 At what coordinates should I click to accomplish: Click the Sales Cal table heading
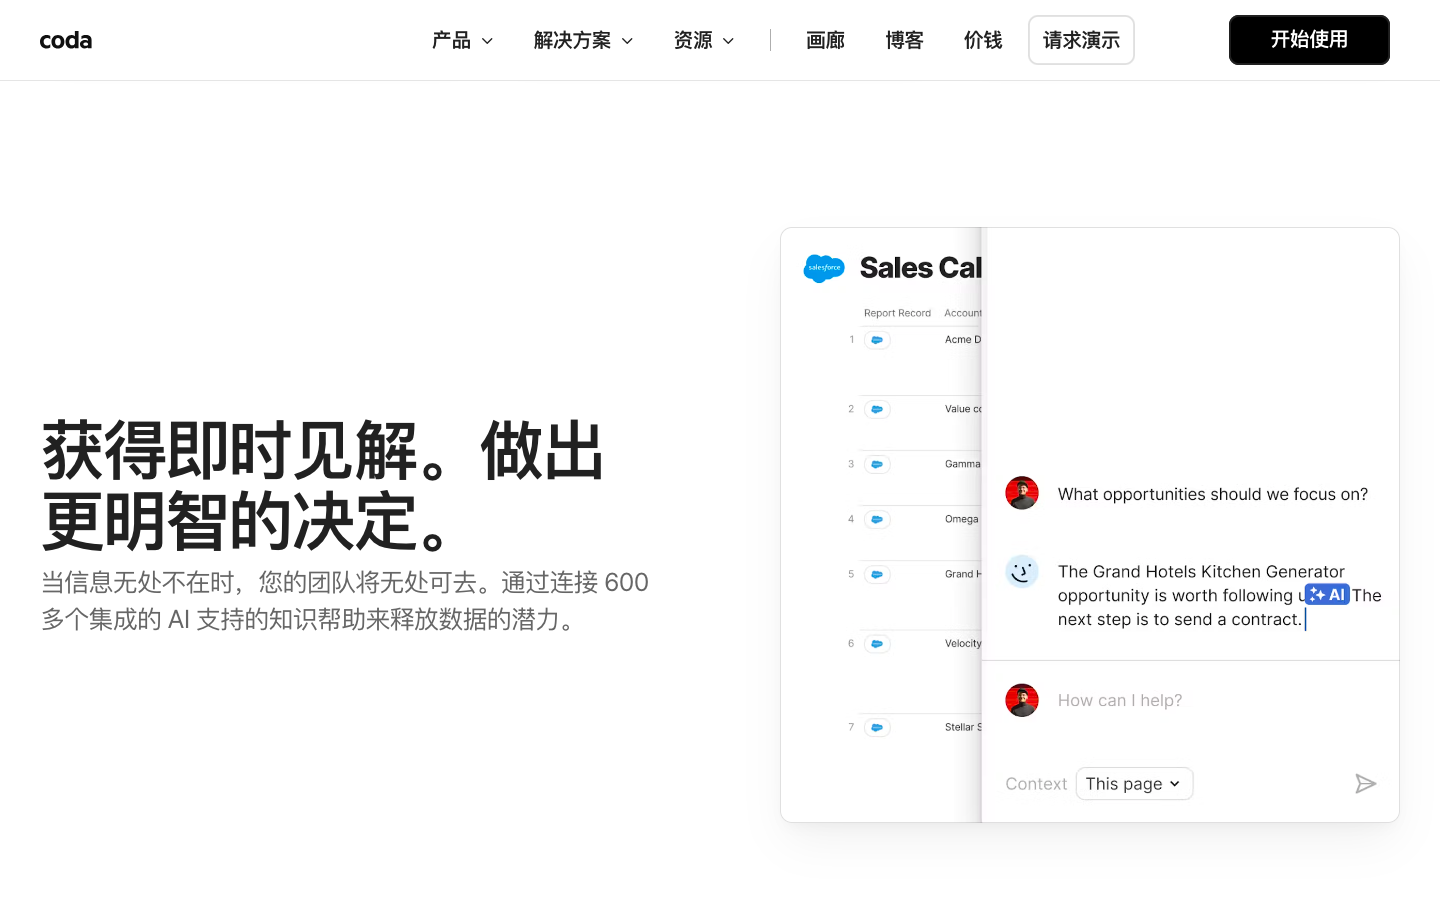pyautogui.click(x=920, y=268)
